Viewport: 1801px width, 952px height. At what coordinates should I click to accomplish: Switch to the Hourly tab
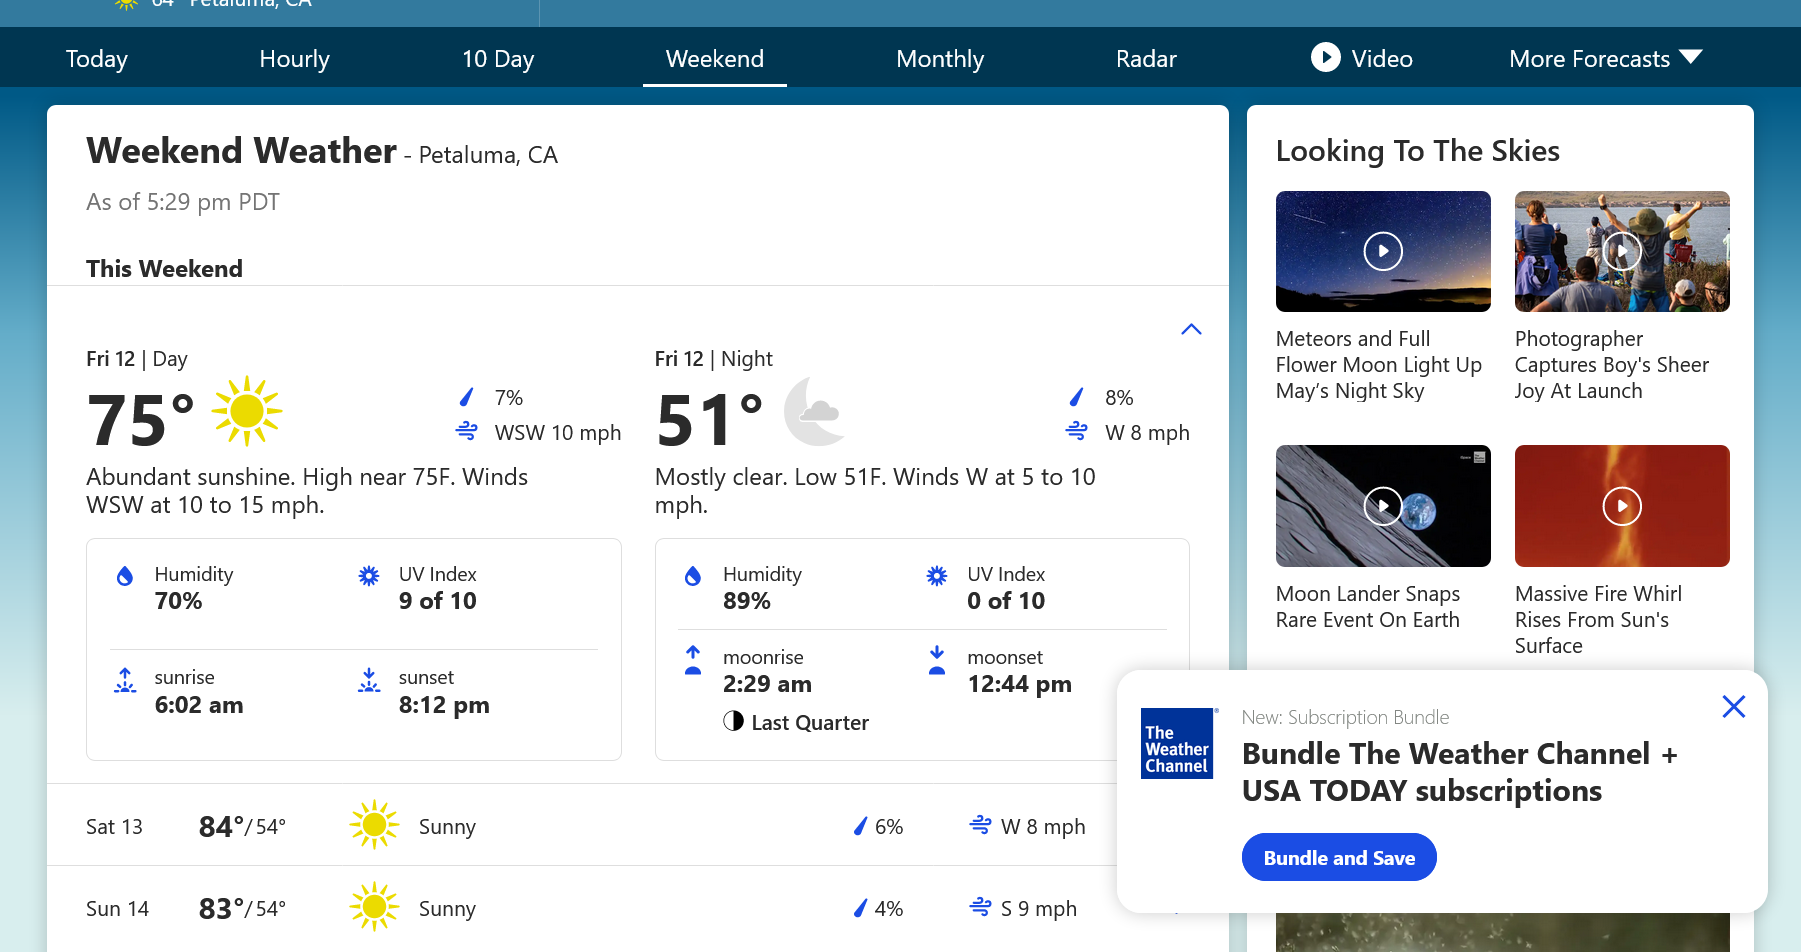tap(294, 59)
